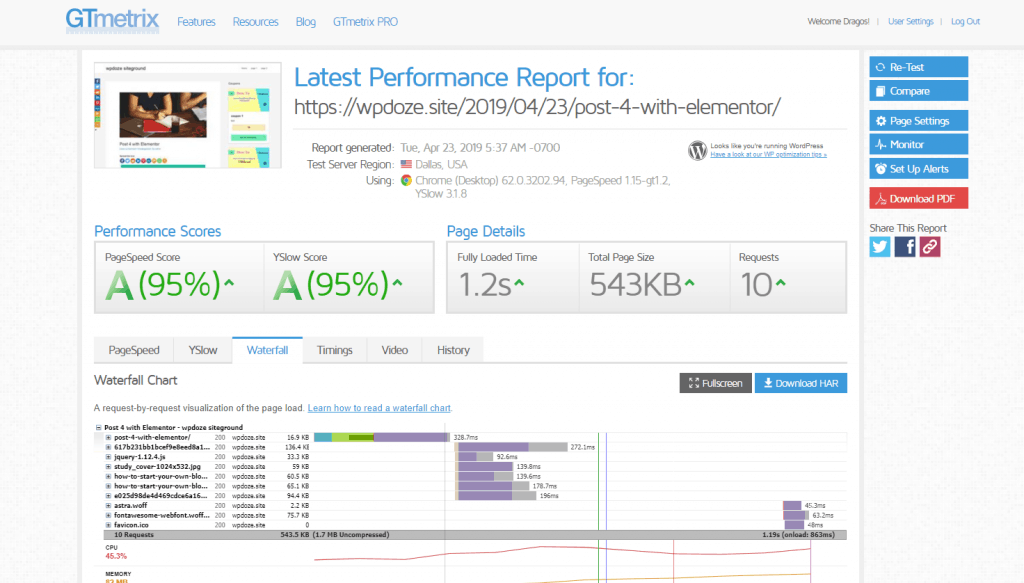This screenshot has height=583, width=1024.
Task: Log Out of the account
Action: [965, 22]
